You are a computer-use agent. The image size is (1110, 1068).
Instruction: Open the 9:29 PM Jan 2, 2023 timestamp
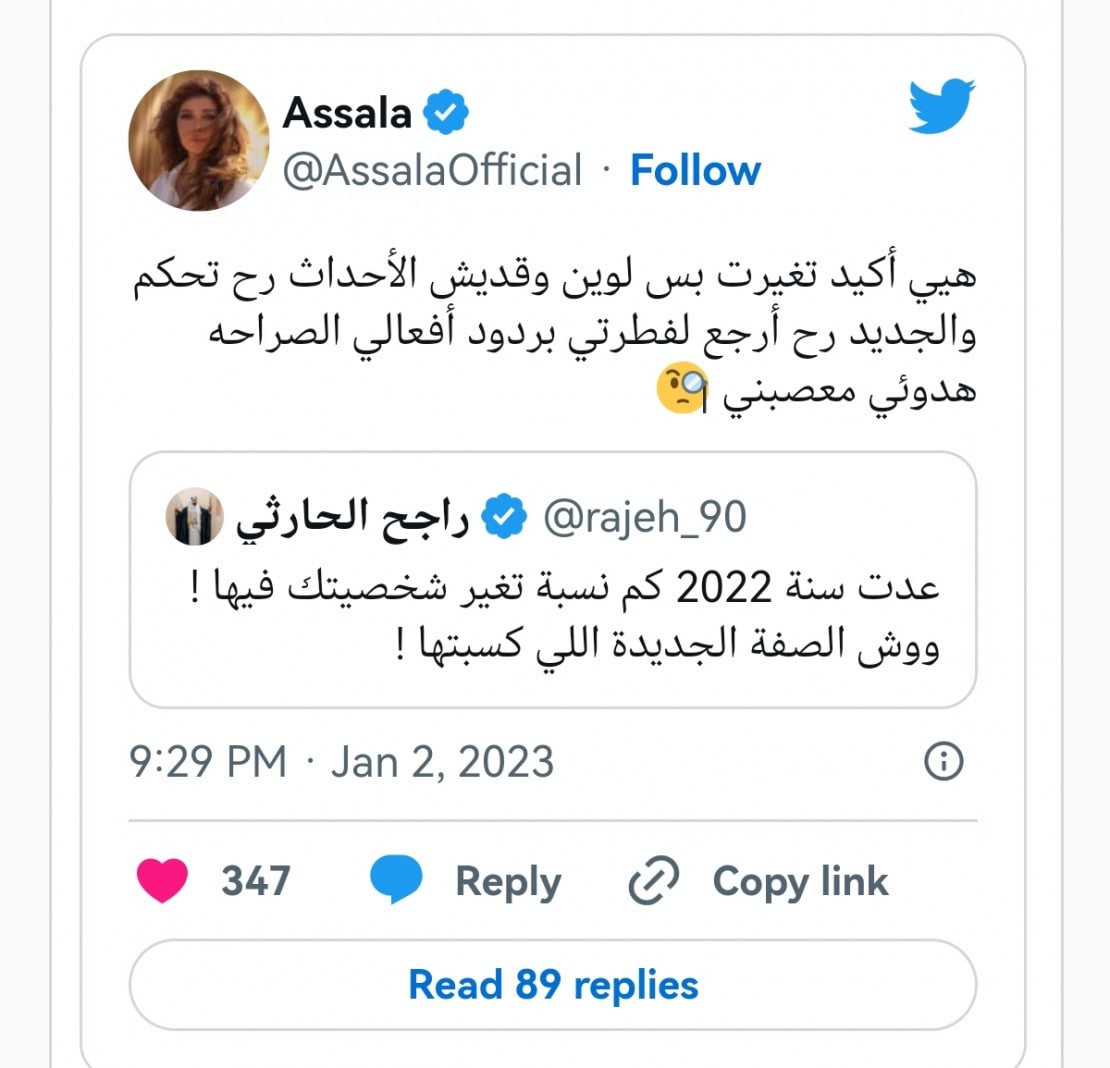pyautogui.click(x=341, y=762)
